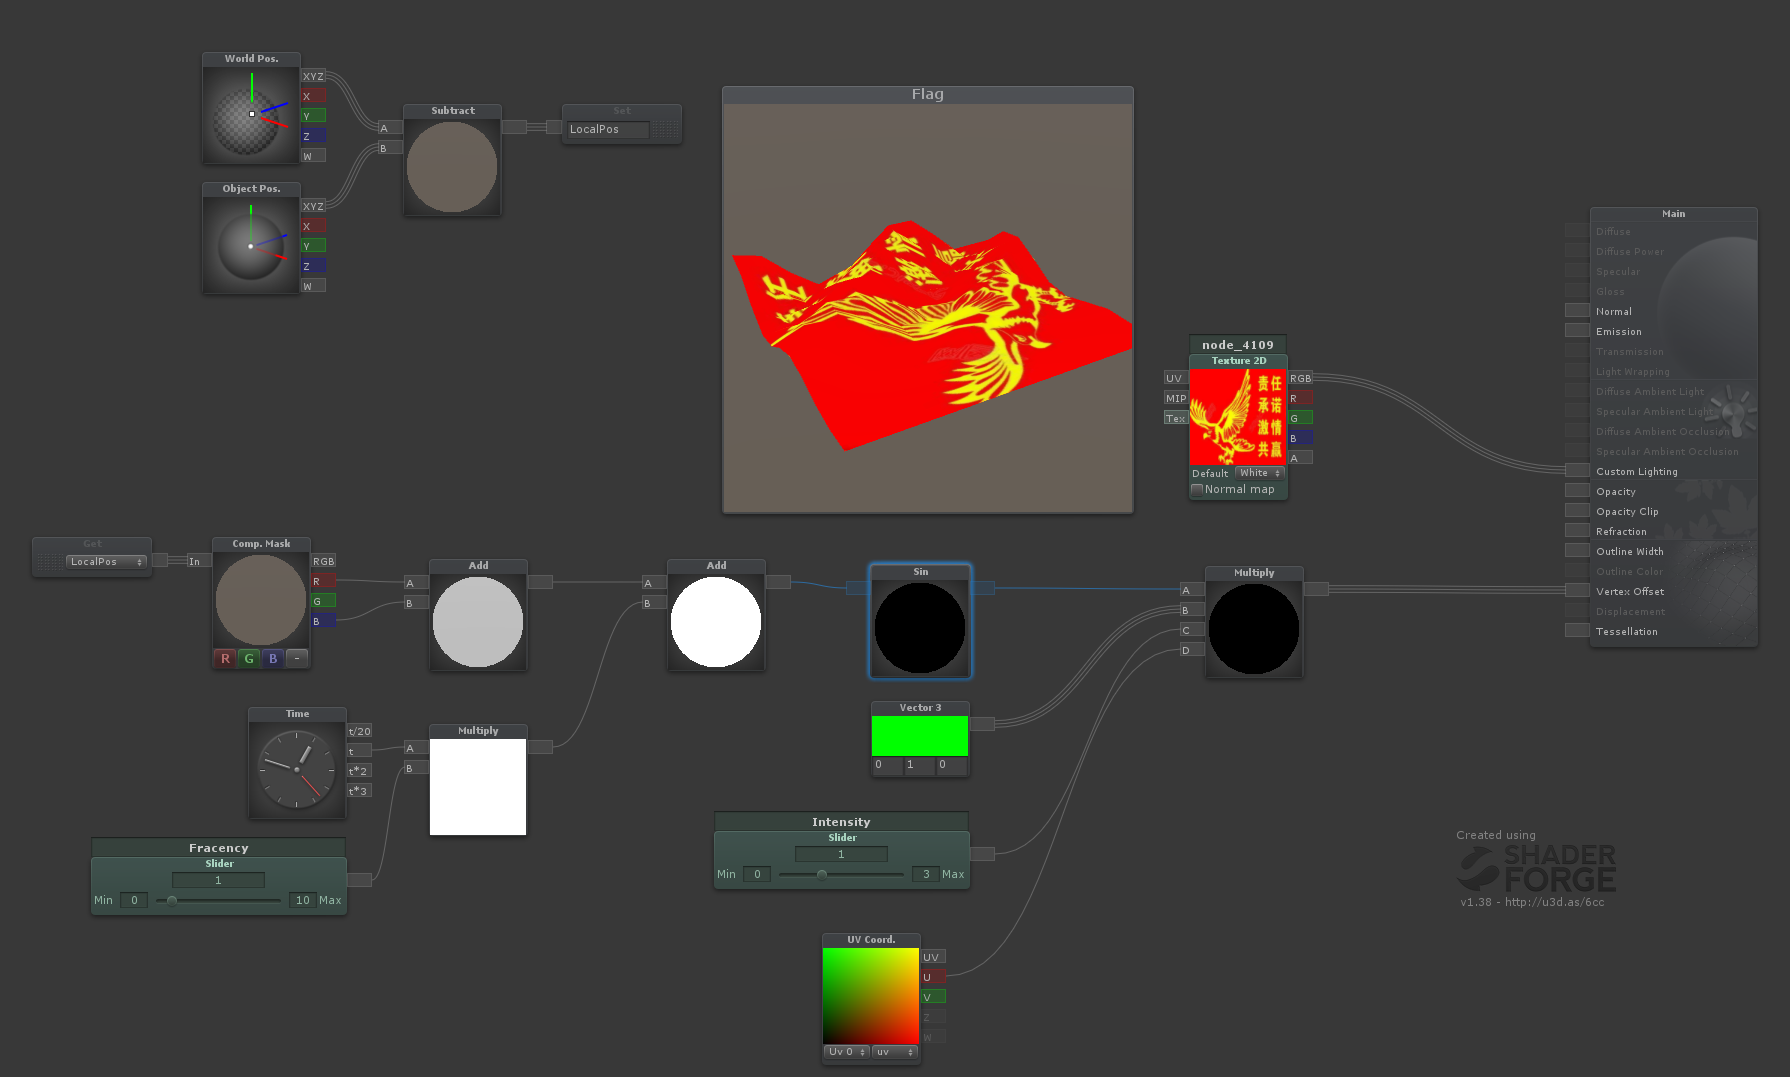
Task: Open the LocalPos dropdown in the Get node
Action: [105, 561]
